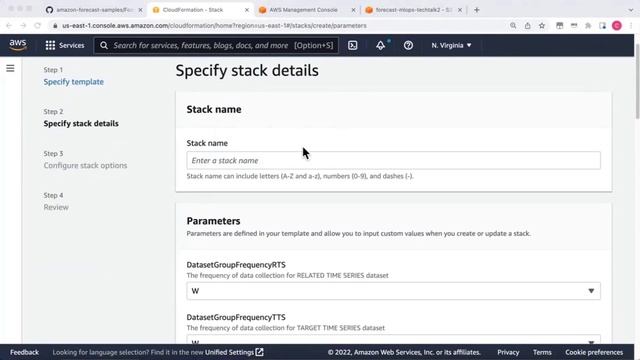640x360 pixels.
Task: Open Cookie preferences
Action: pos(594,352)
